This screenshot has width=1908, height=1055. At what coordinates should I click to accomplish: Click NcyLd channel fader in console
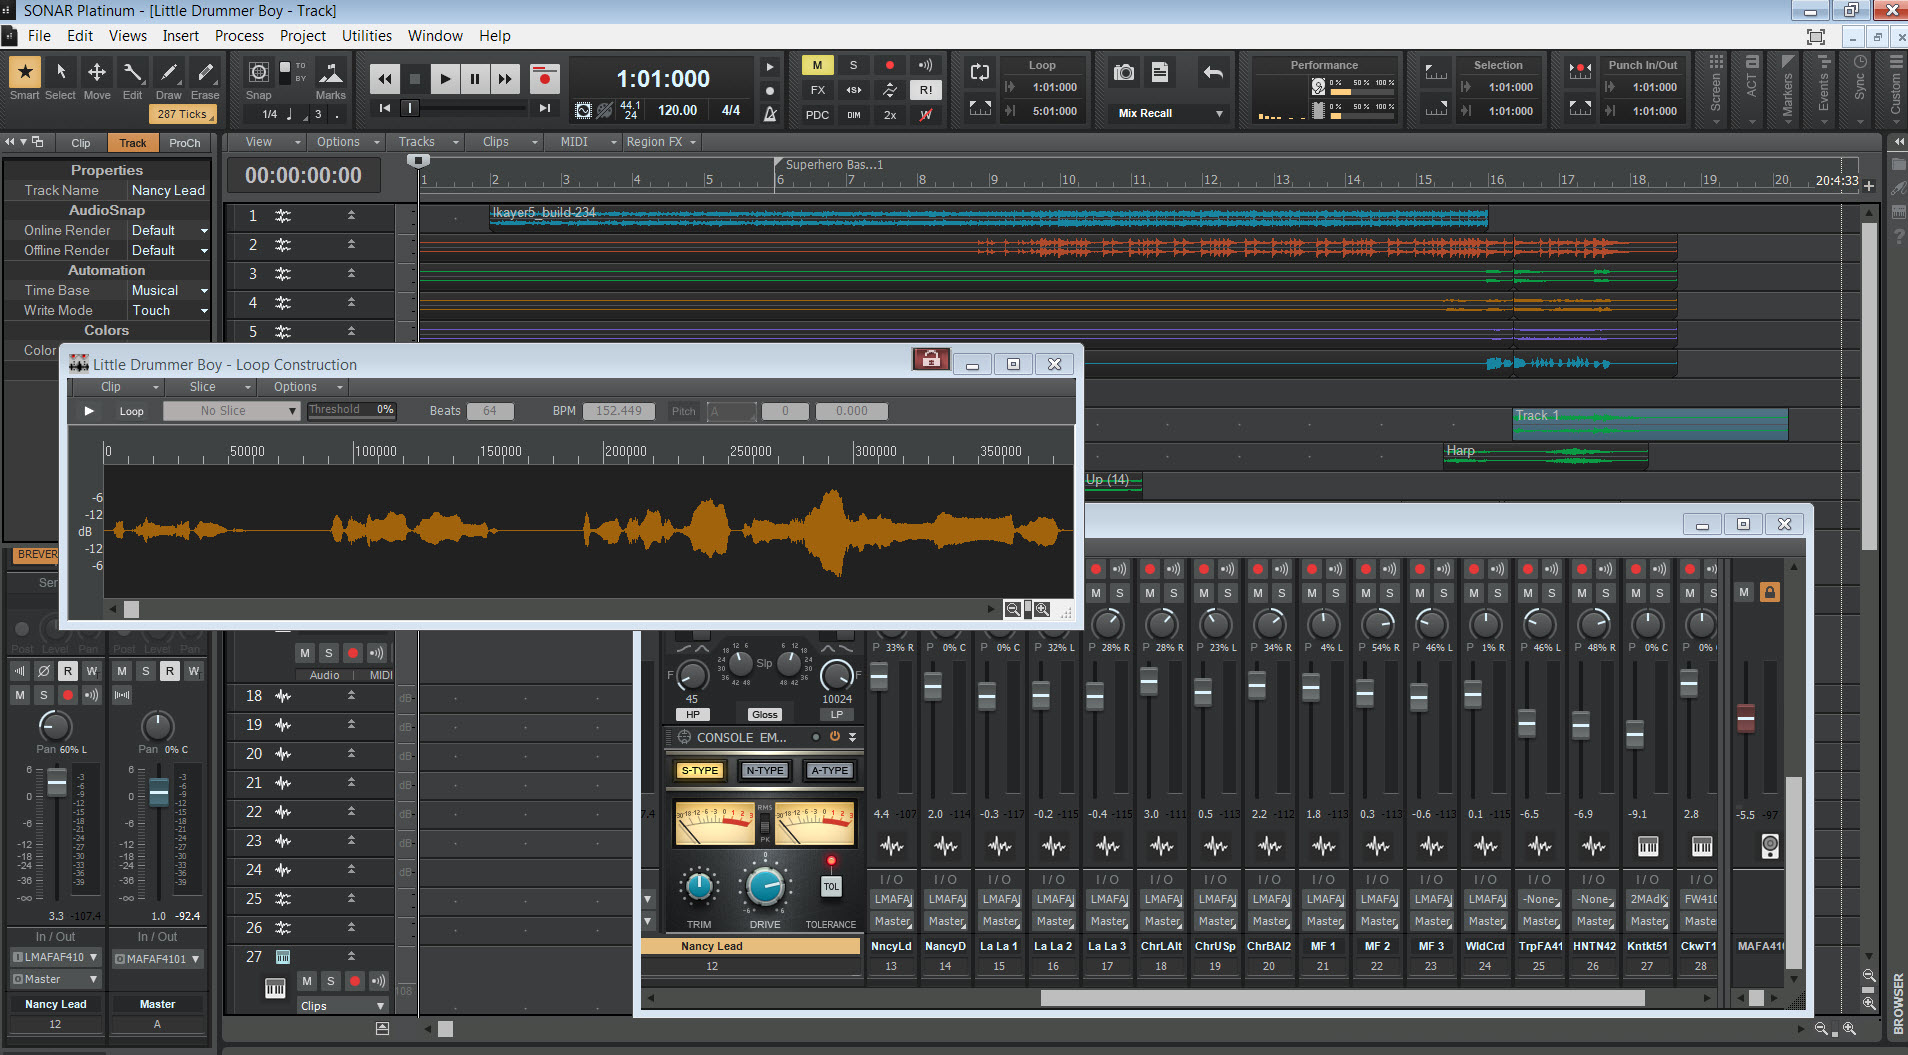point(879,676)
